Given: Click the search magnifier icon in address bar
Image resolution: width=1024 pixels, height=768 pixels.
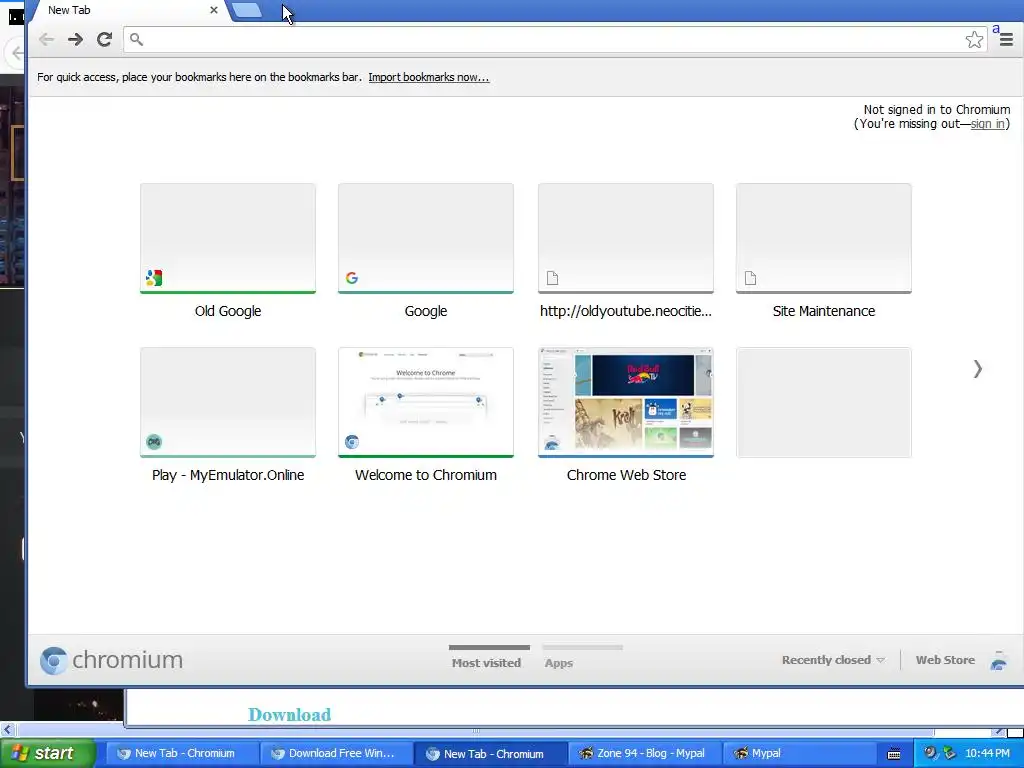Looking at the screenshot, I should [136, 39].
